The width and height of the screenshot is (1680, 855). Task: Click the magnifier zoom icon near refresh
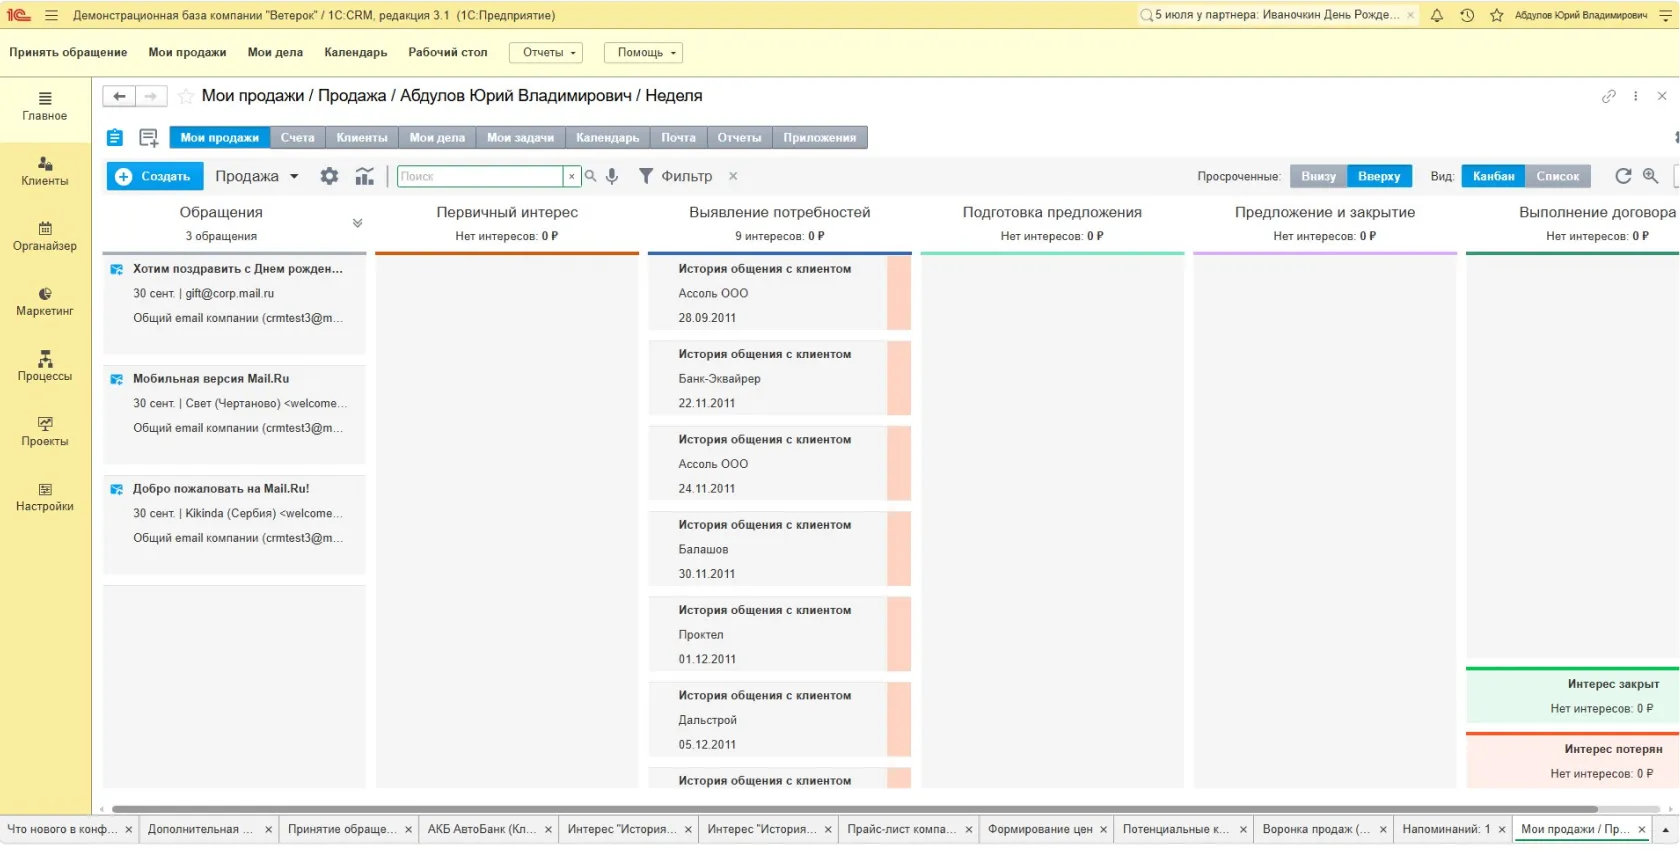pos(1651,176)
